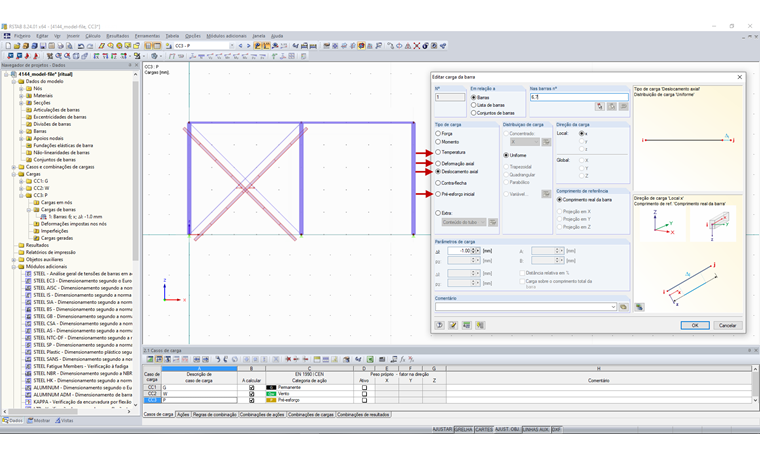Select the Temperatura load type
The image size is (760, 456).
tap(438, 152)
